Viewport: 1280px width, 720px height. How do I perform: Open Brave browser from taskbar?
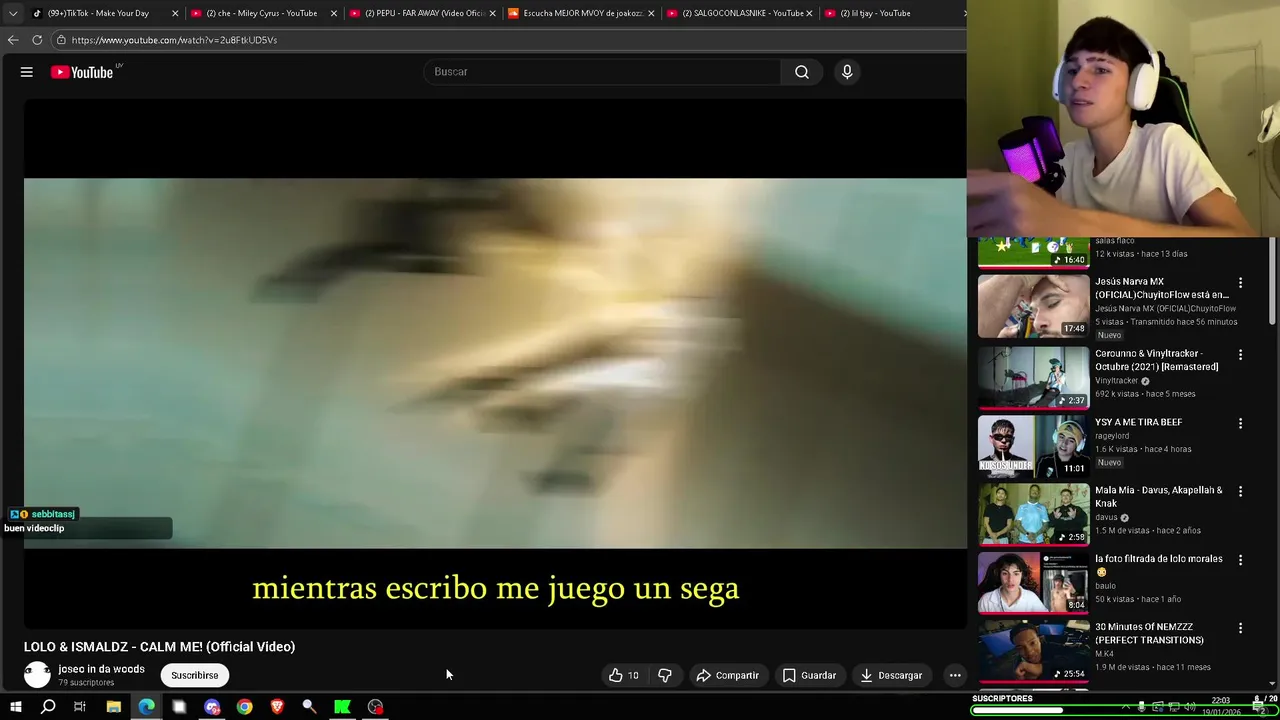click(x=277, y=707)
